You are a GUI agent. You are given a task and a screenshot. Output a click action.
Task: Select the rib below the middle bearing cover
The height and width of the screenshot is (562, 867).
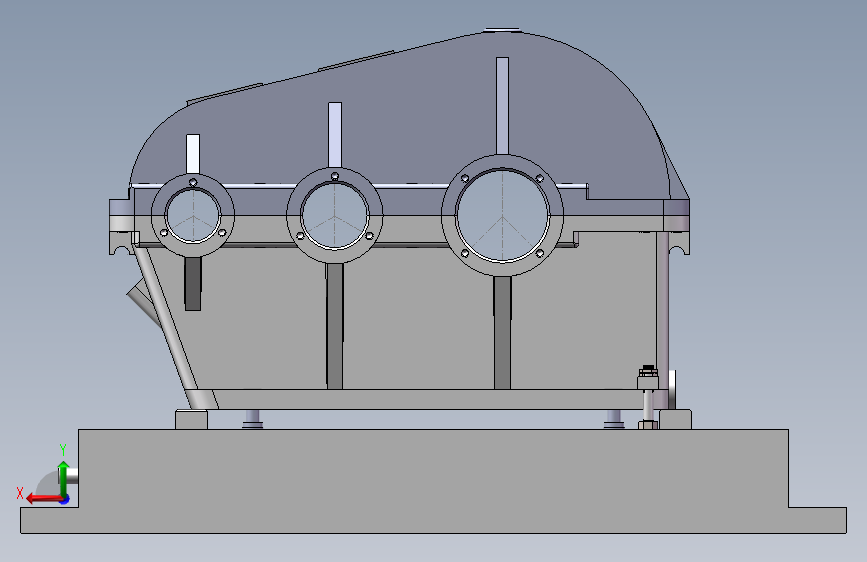[x=335, y=326]
